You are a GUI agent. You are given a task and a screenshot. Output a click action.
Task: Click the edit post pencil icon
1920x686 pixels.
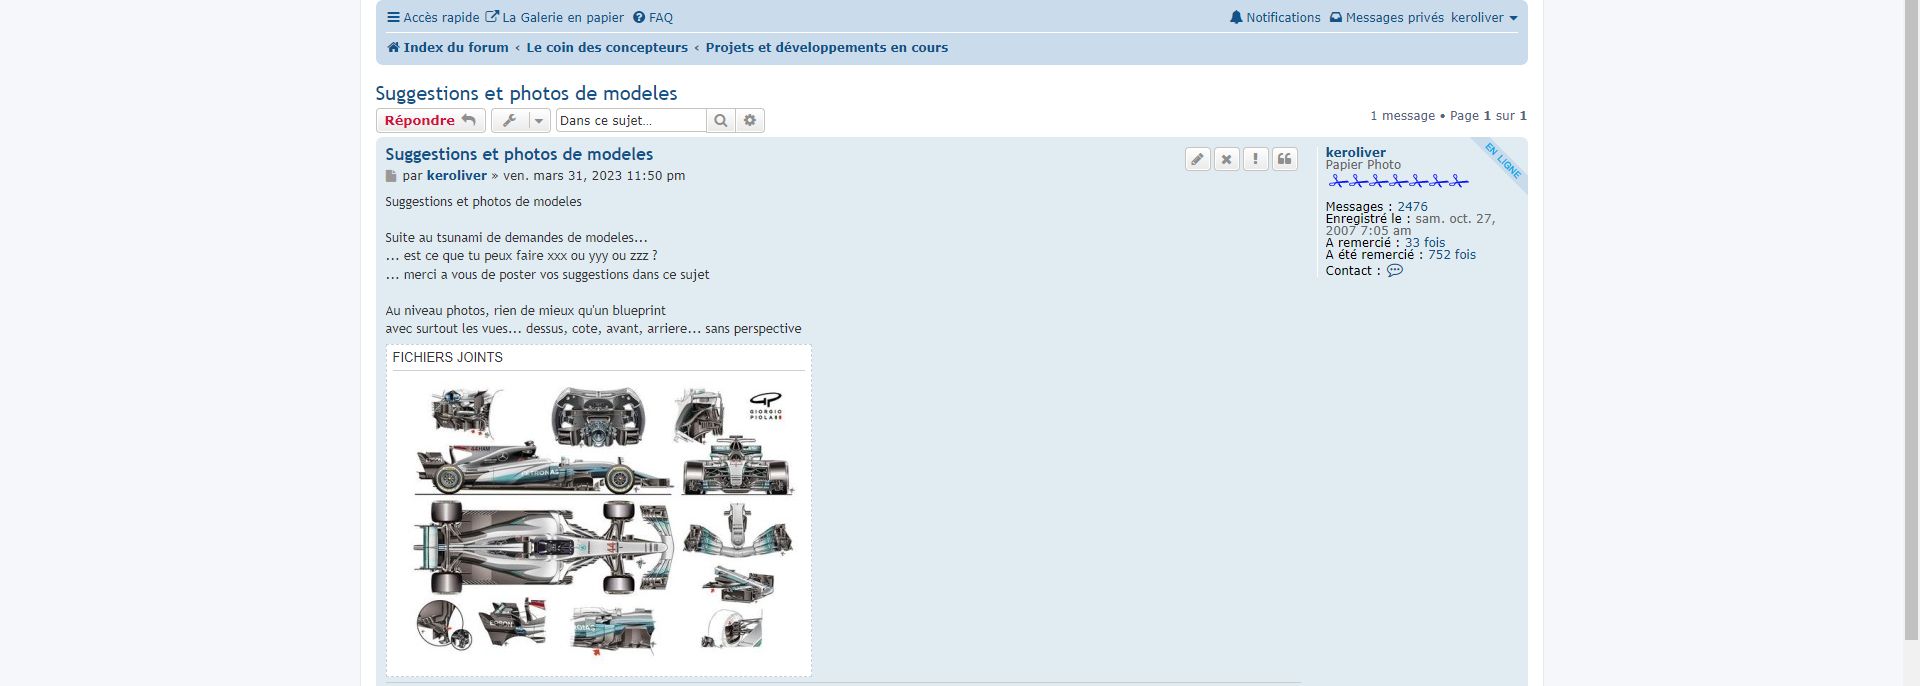(x=1197, y=159)
